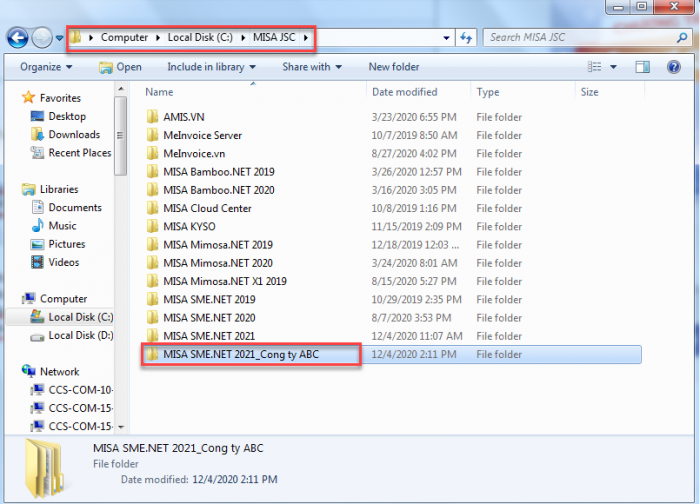The image size is (700, 504).
Task: Click the Help question mark icon
Action: coord(672,67)
